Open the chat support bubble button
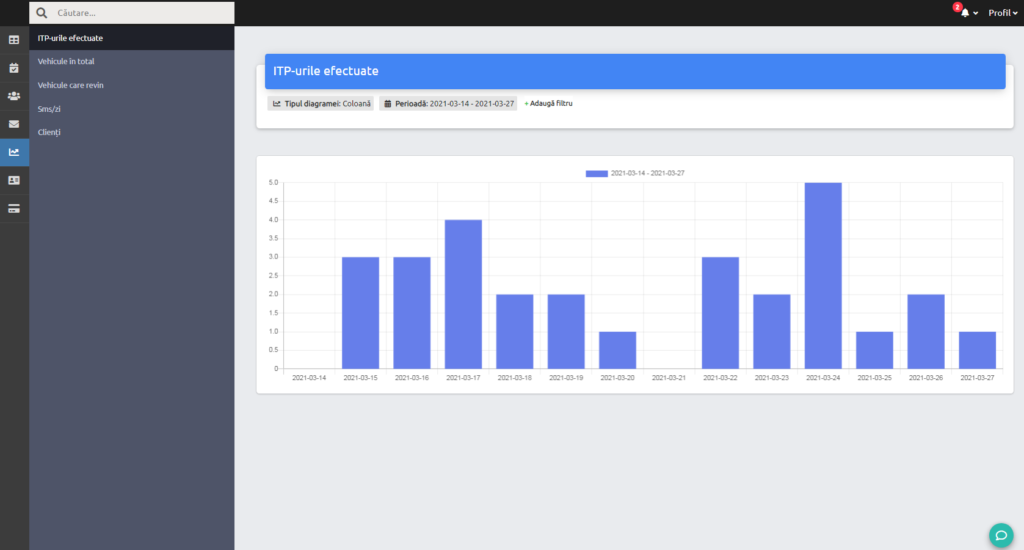Viewport: 1024px width, 550px height. 1000,535
